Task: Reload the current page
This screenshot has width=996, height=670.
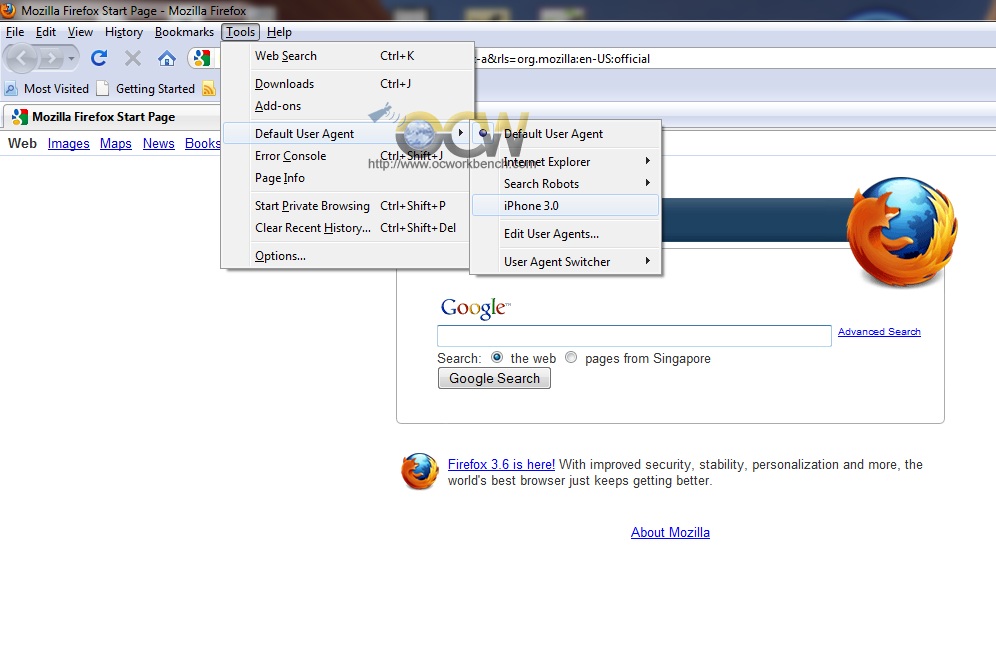Action: click(98, 58)
